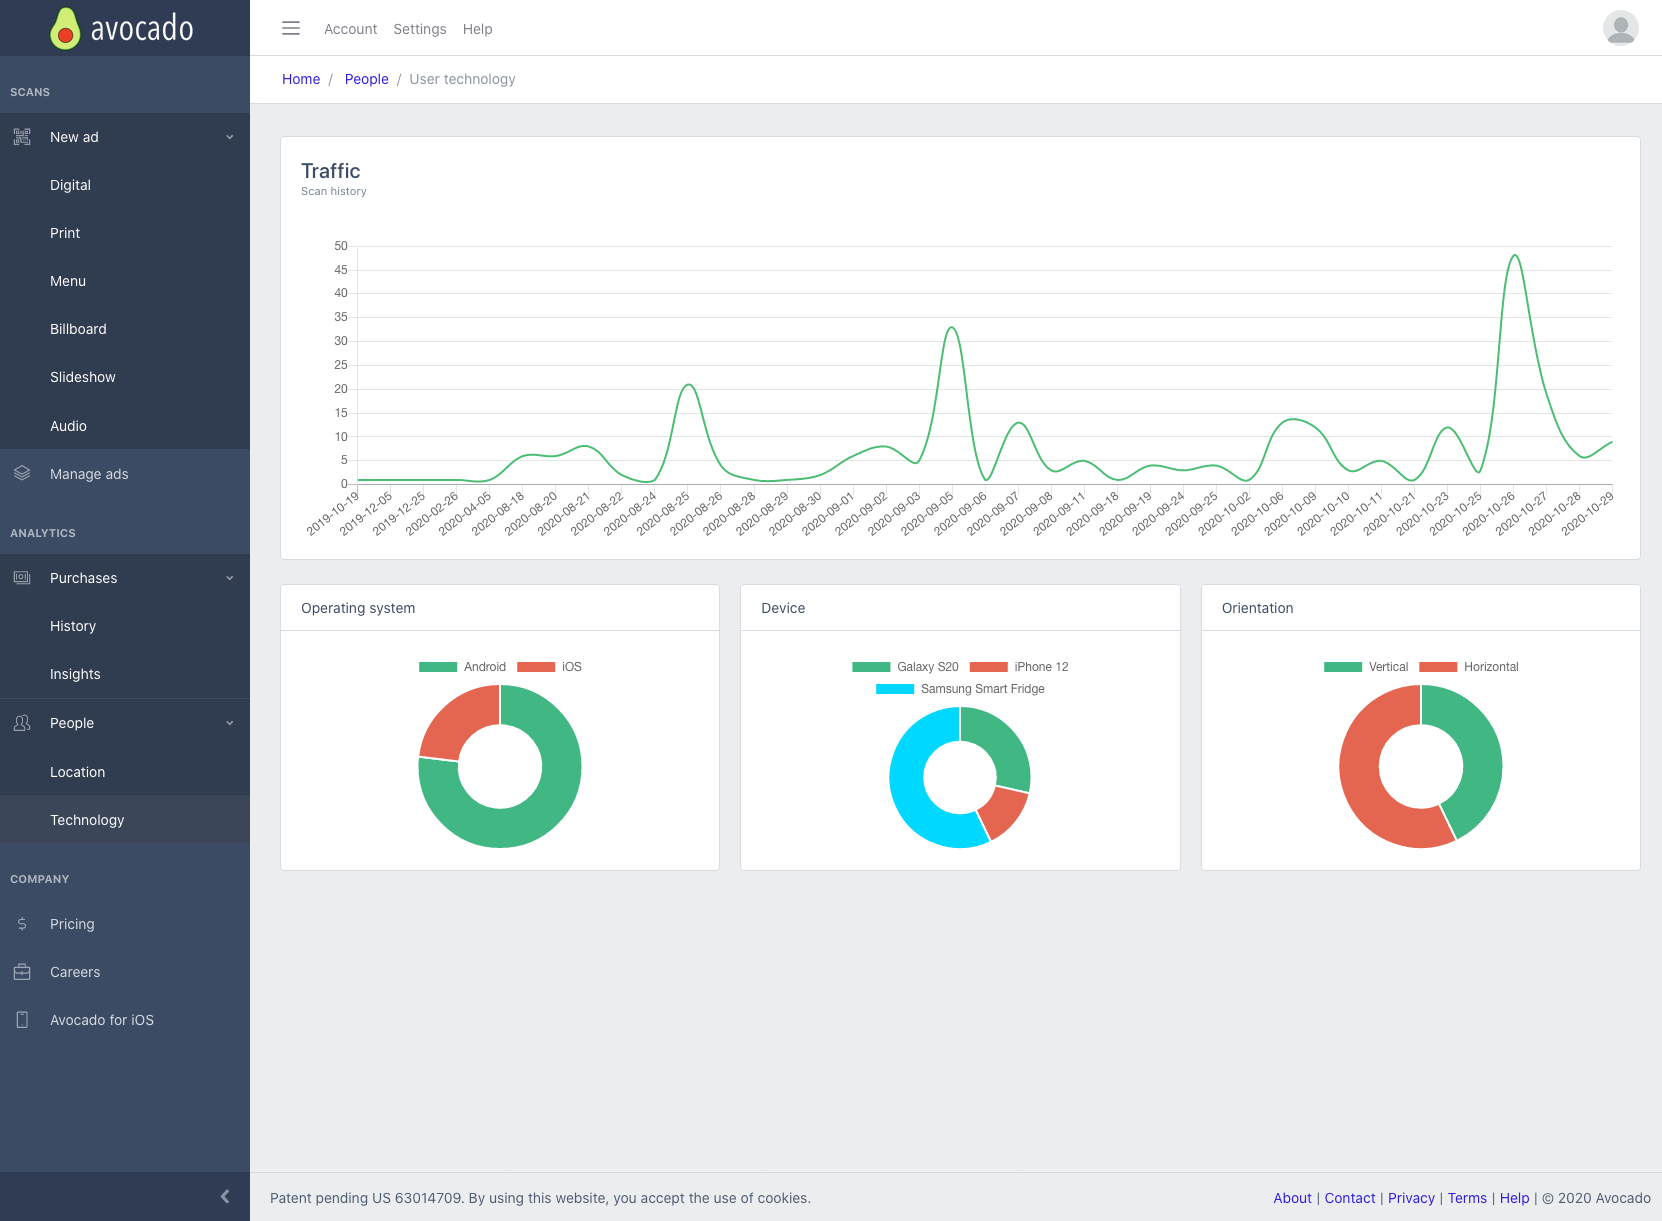Toggle Galaxy S20 legend in Device chart
The height and width of the screenshot is (1221, 1662).
tap(905, 667)
